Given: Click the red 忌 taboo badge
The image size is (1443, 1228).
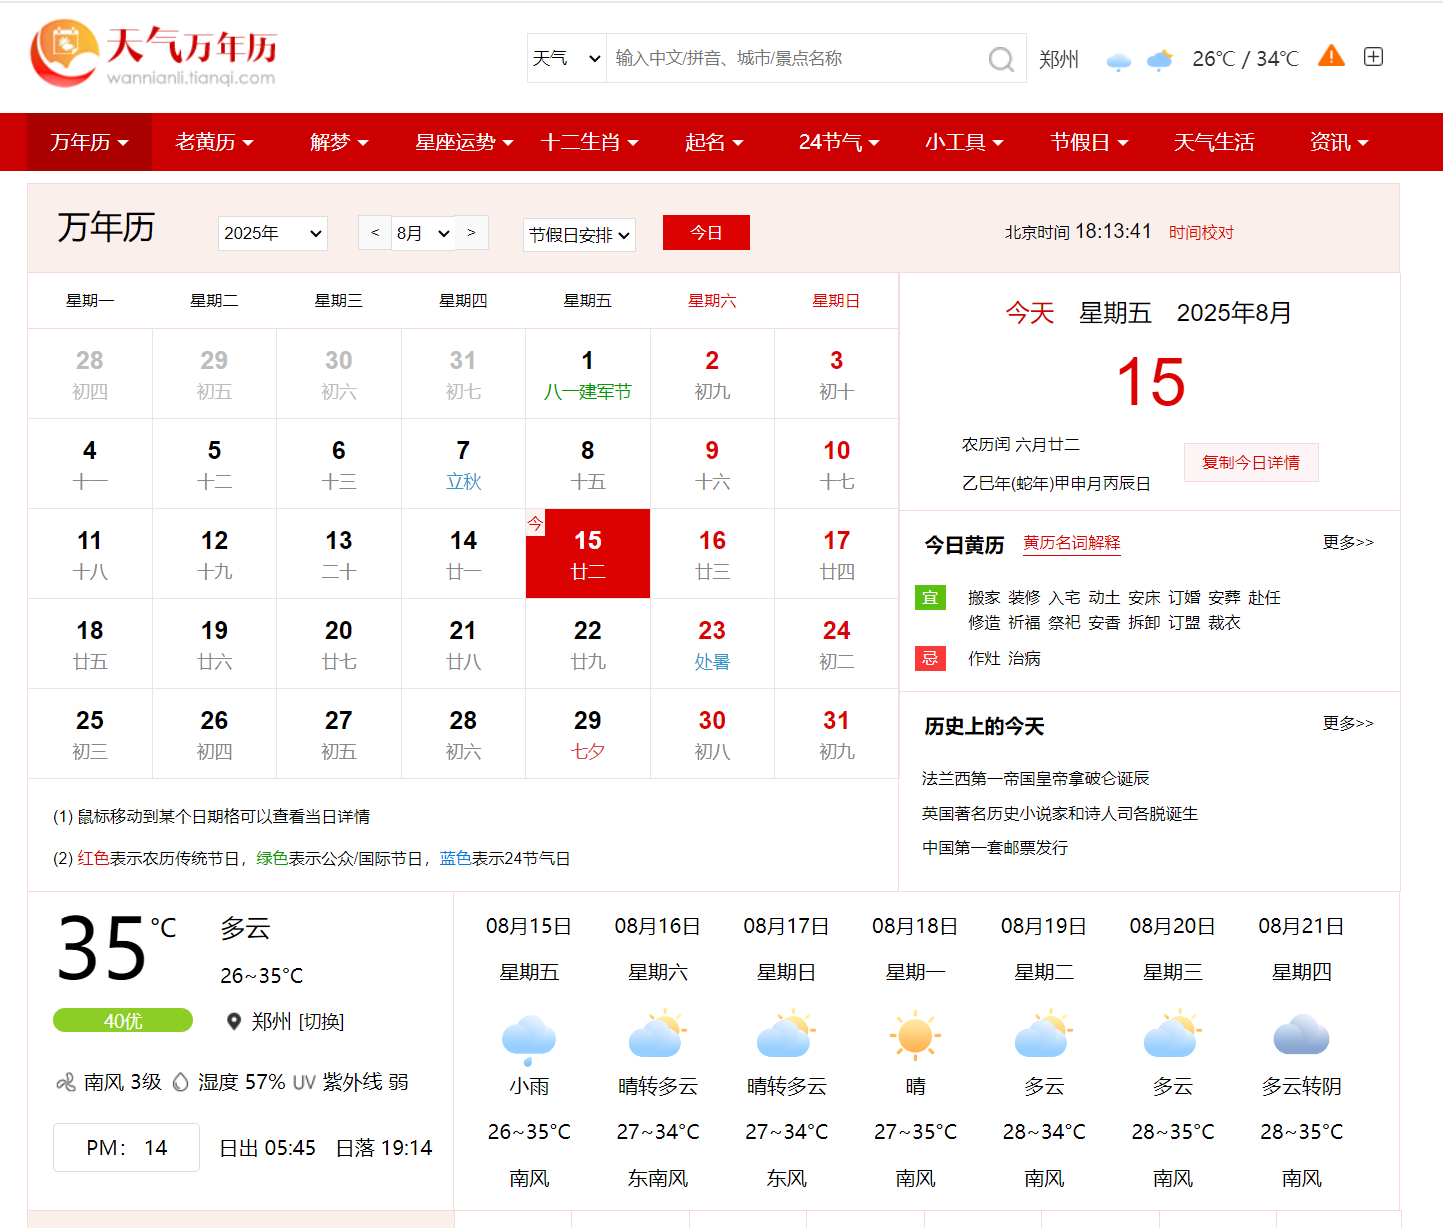Looking at the screenshot, I should point(930,658).
